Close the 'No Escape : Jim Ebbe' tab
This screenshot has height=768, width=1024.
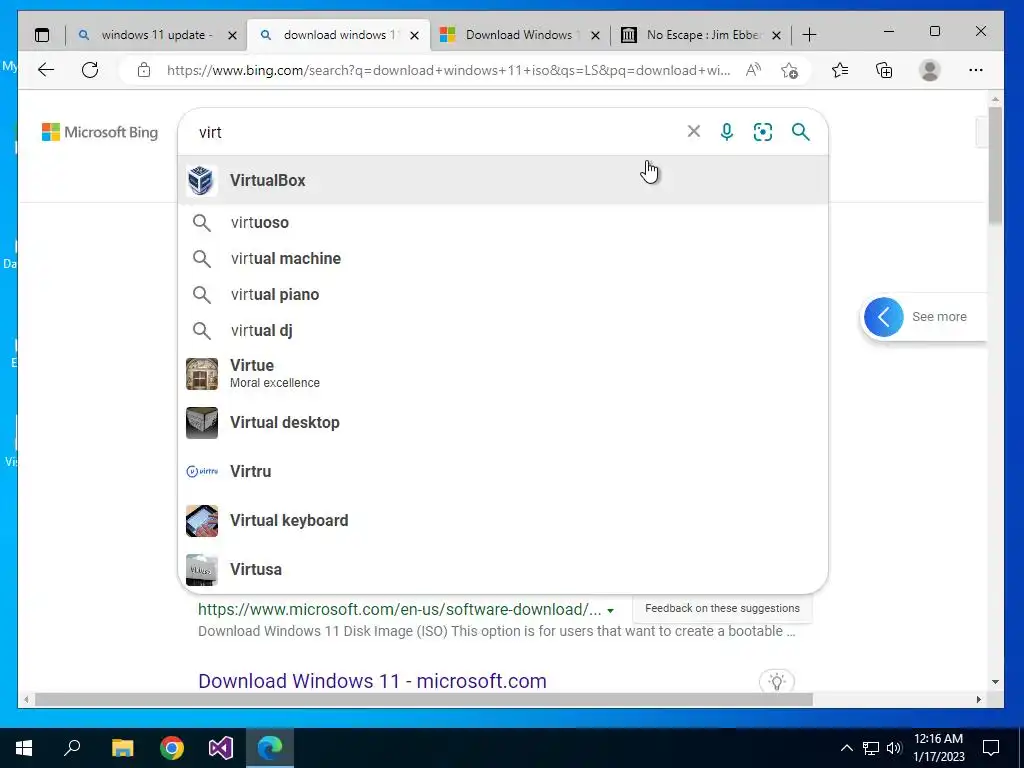click(x=776, y=35)
